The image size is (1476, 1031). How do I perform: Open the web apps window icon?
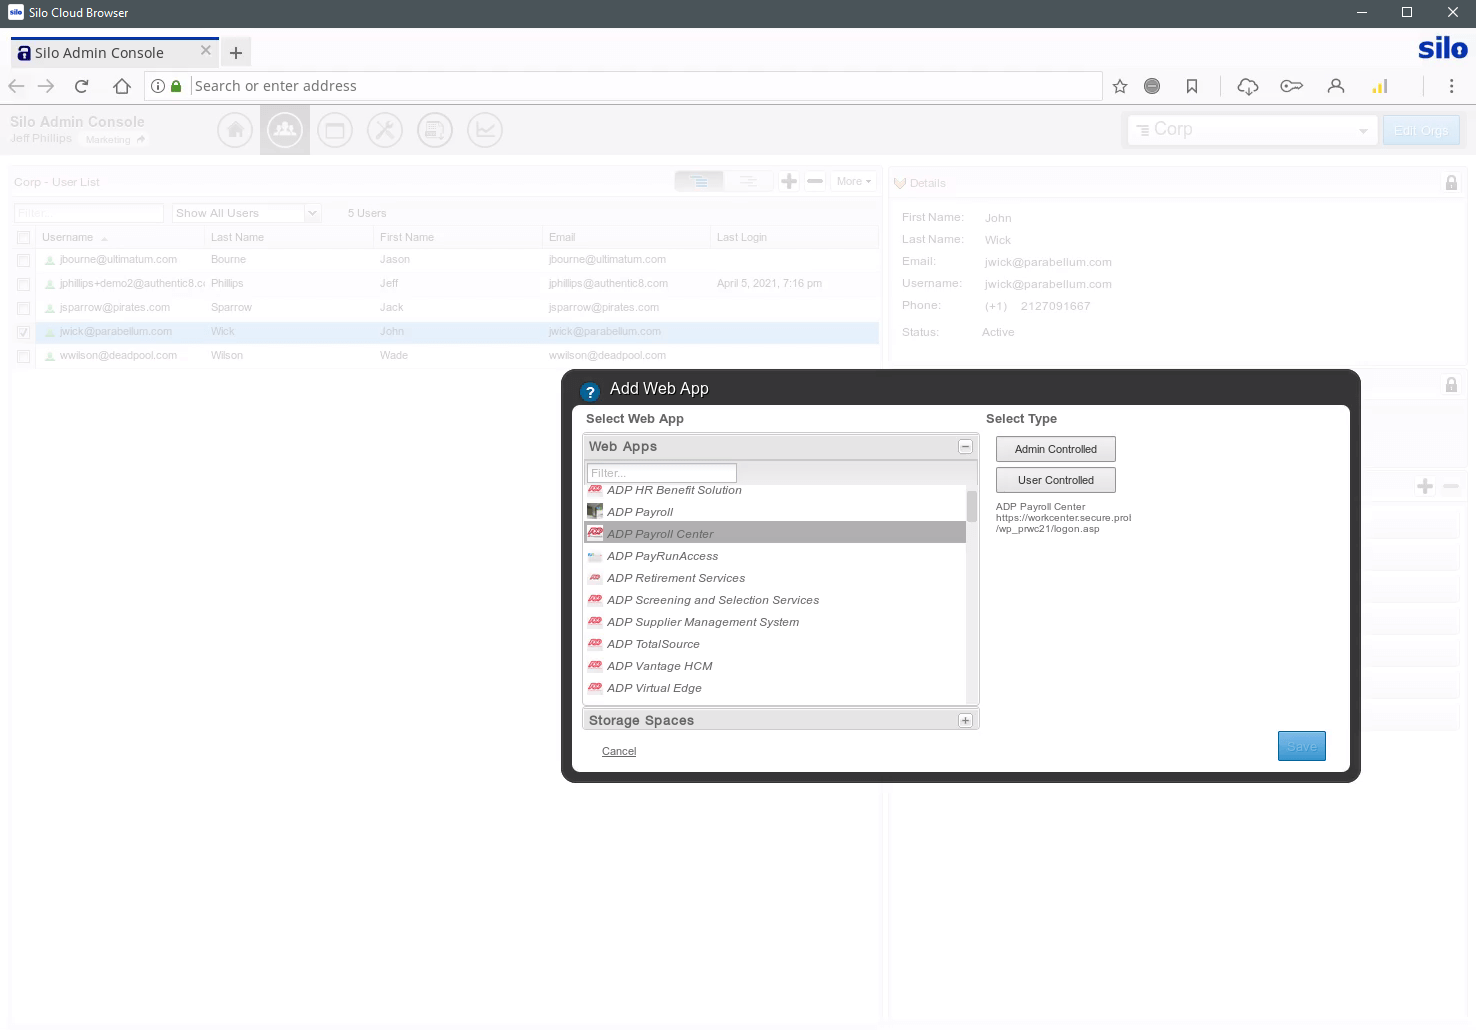(x=335, y=130)
